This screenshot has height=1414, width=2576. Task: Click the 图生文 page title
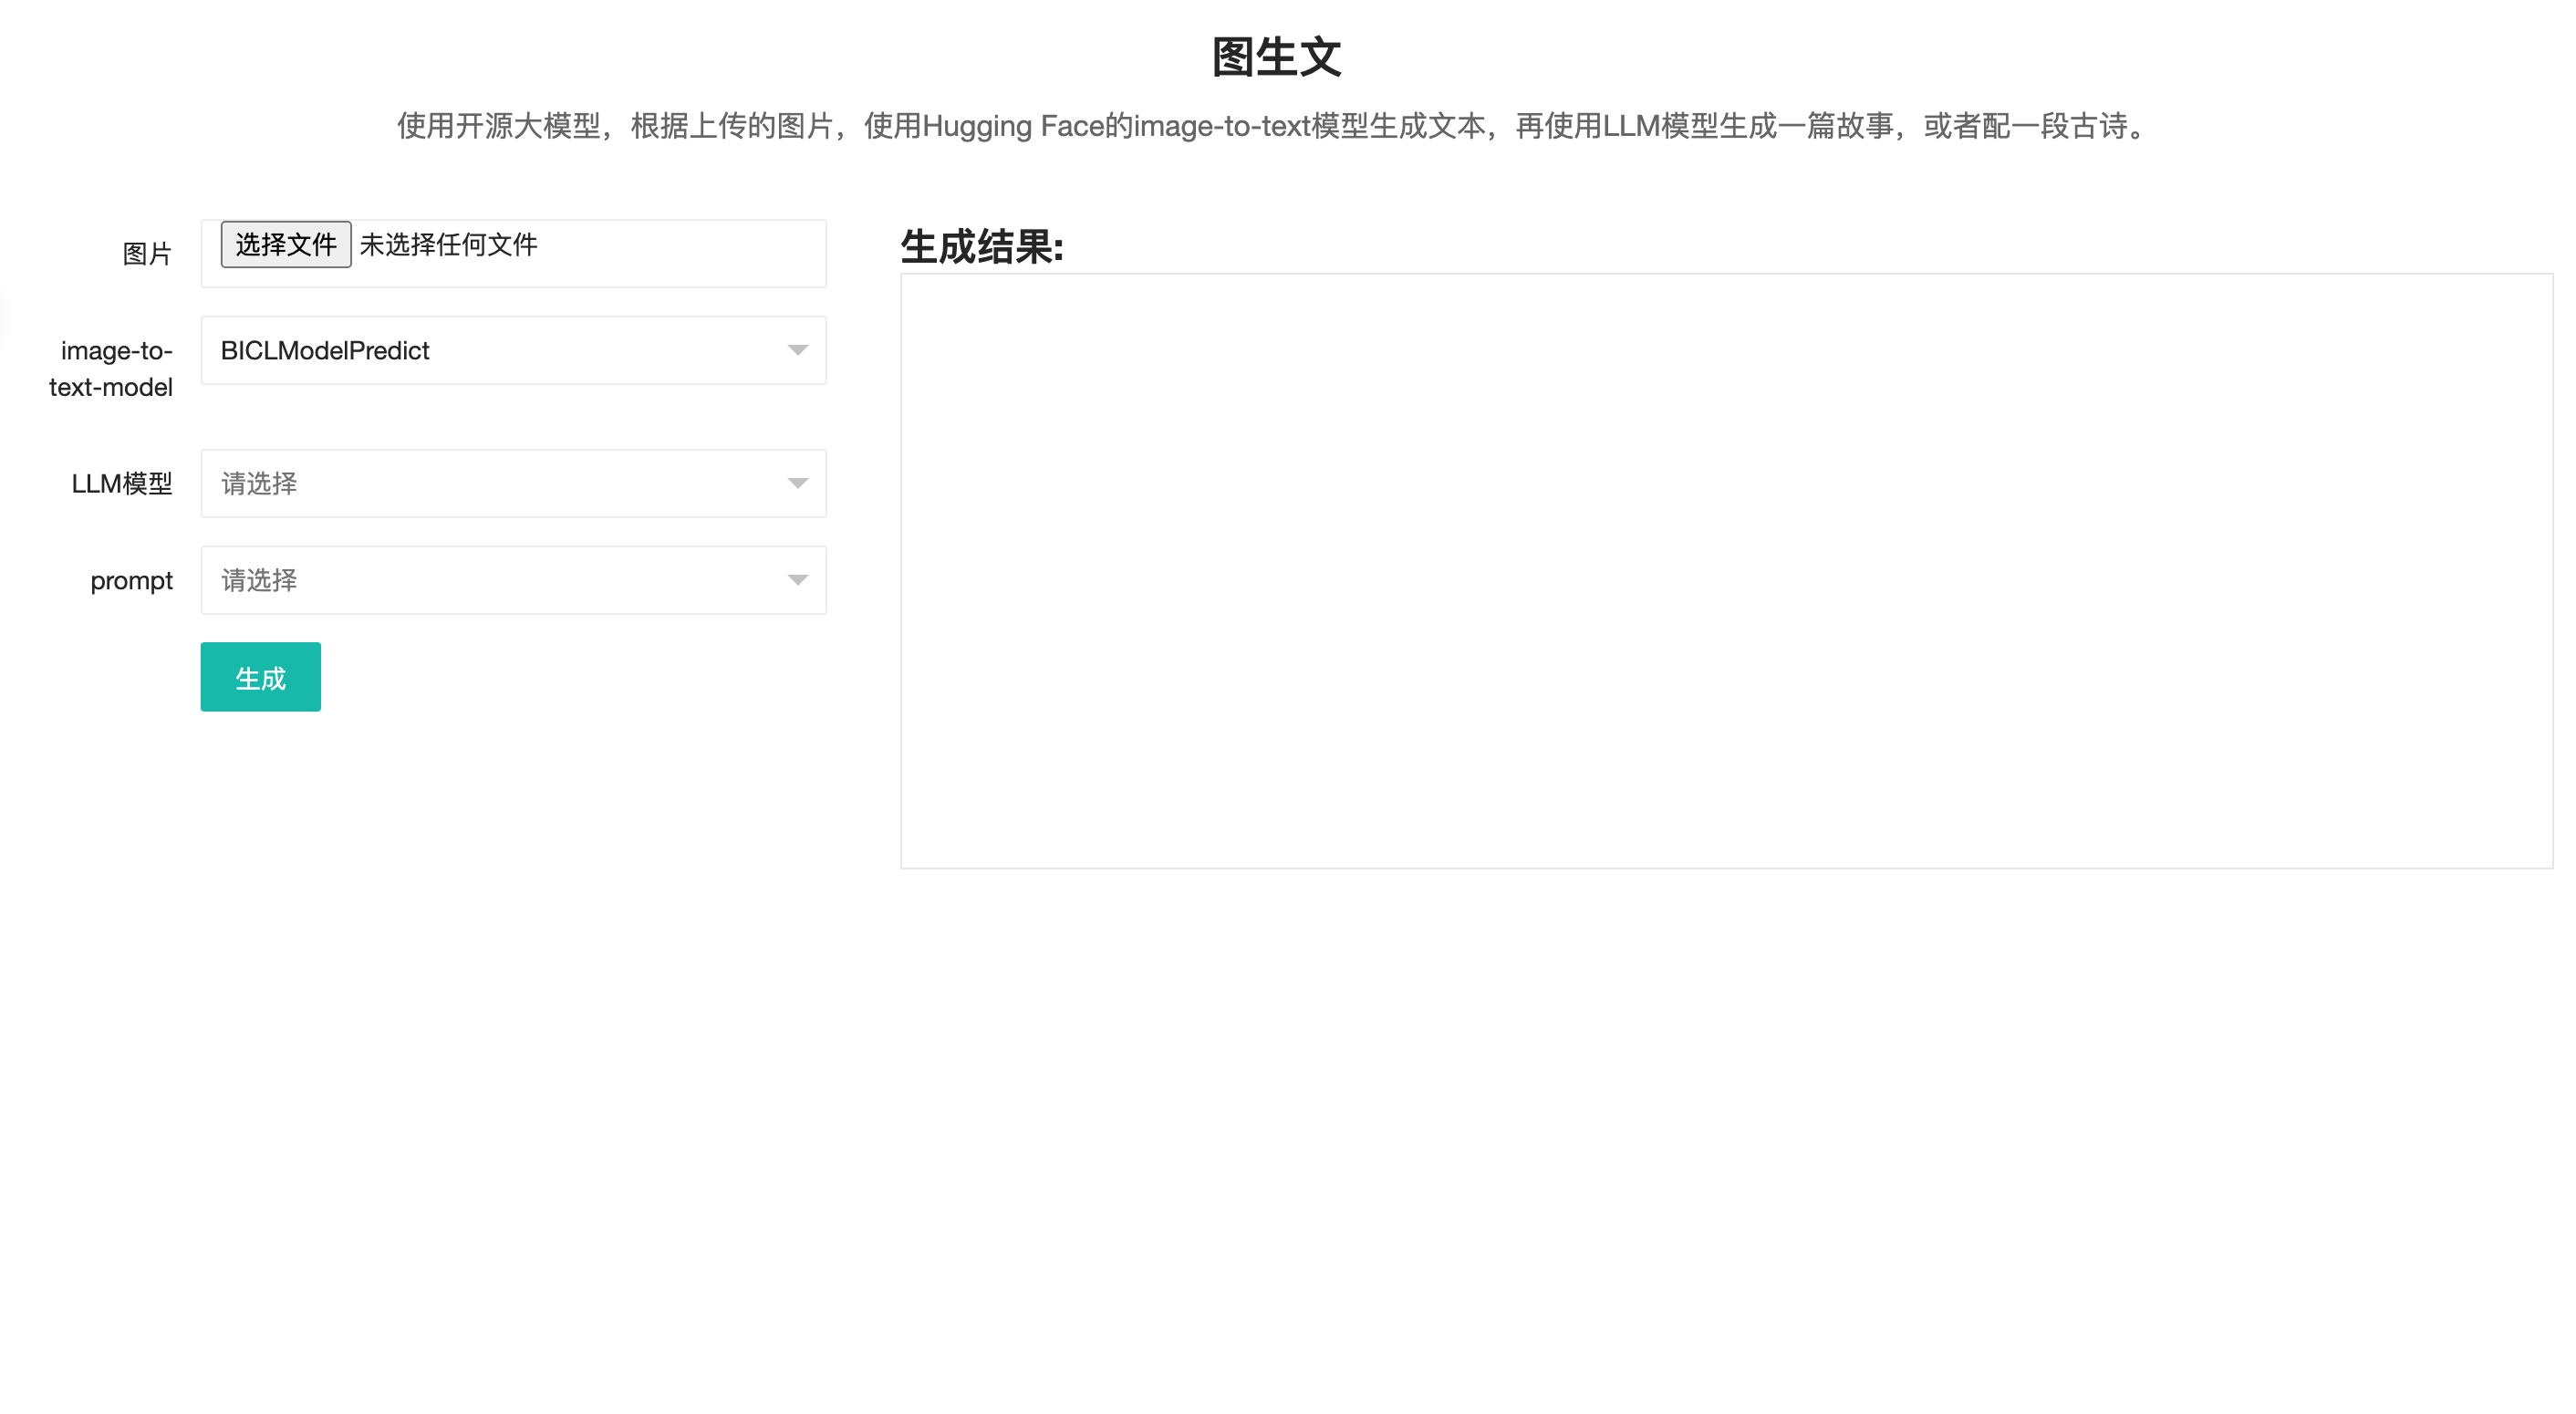coord(1276,57)
